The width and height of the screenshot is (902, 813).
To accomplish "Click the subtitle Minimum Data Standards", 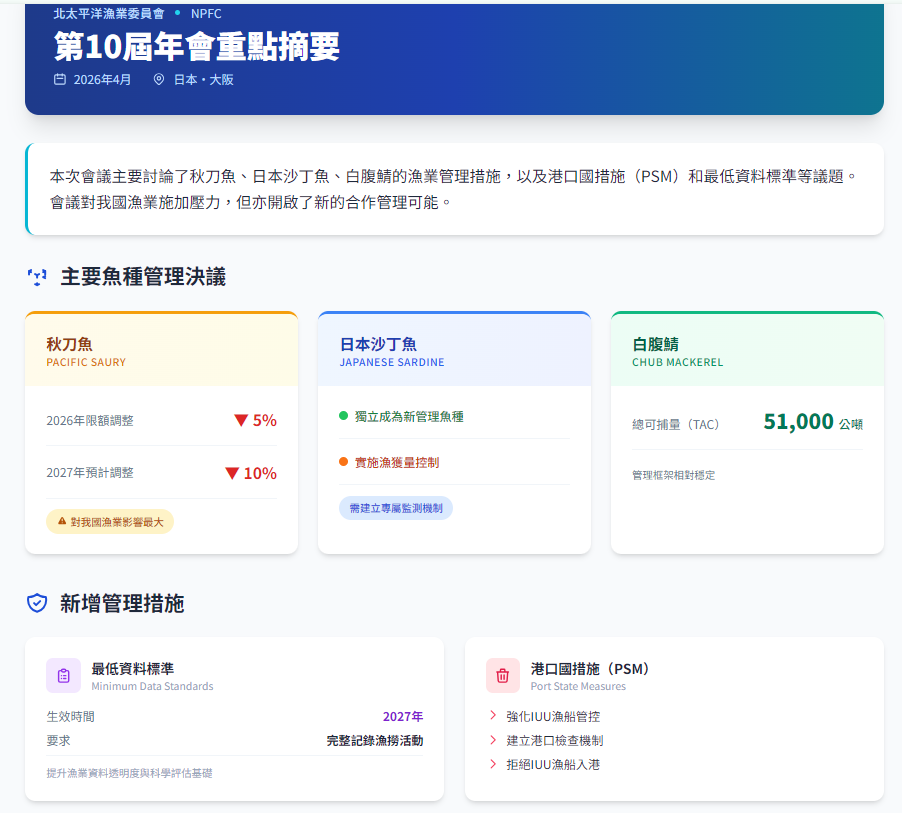I will click(x=152, y=686).
